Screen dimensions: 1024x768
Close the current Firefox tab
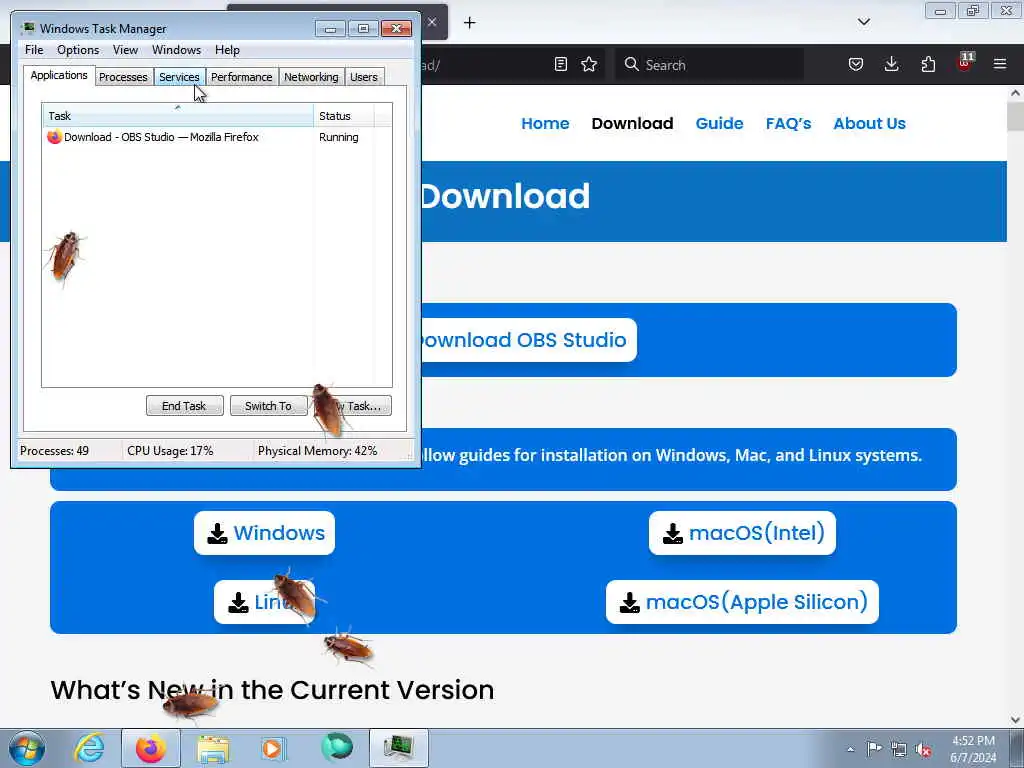click(432, 22)
